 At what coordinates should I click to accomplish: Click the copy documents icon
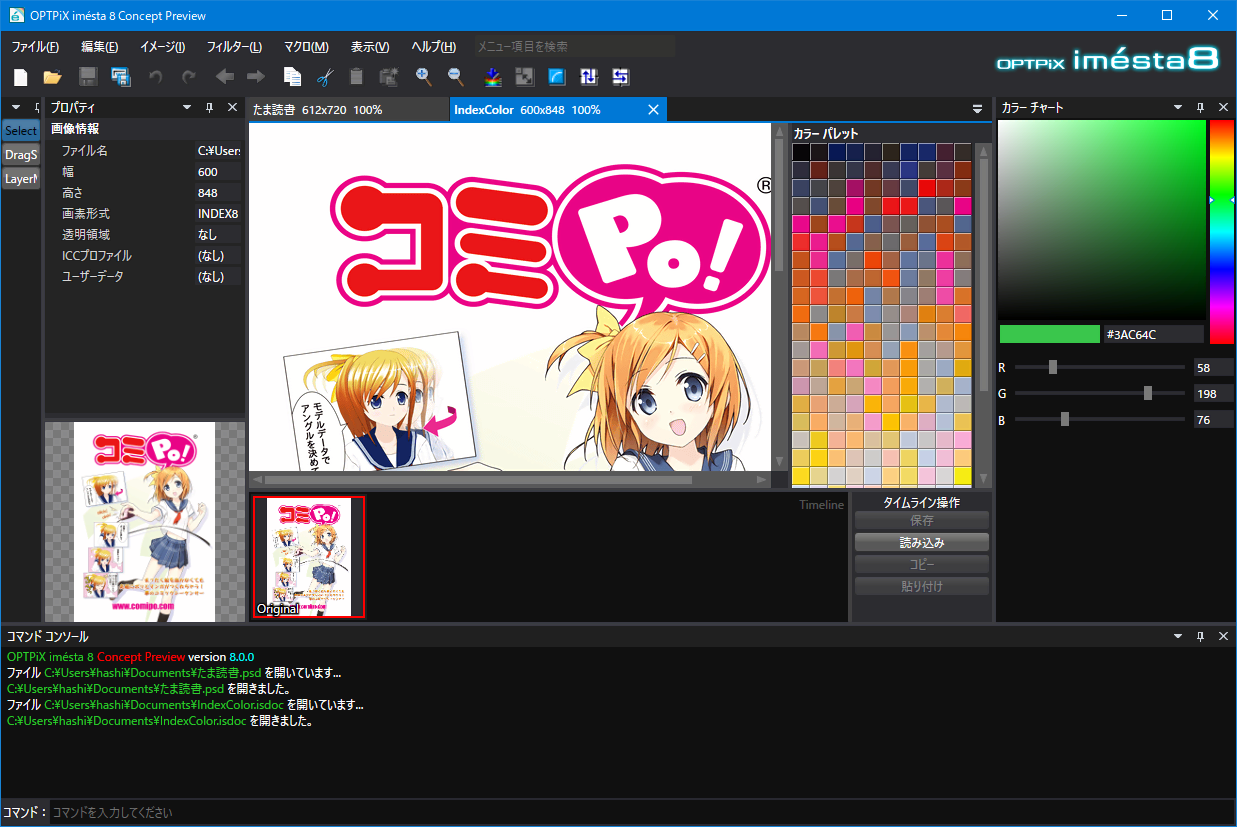coord(292,77)
